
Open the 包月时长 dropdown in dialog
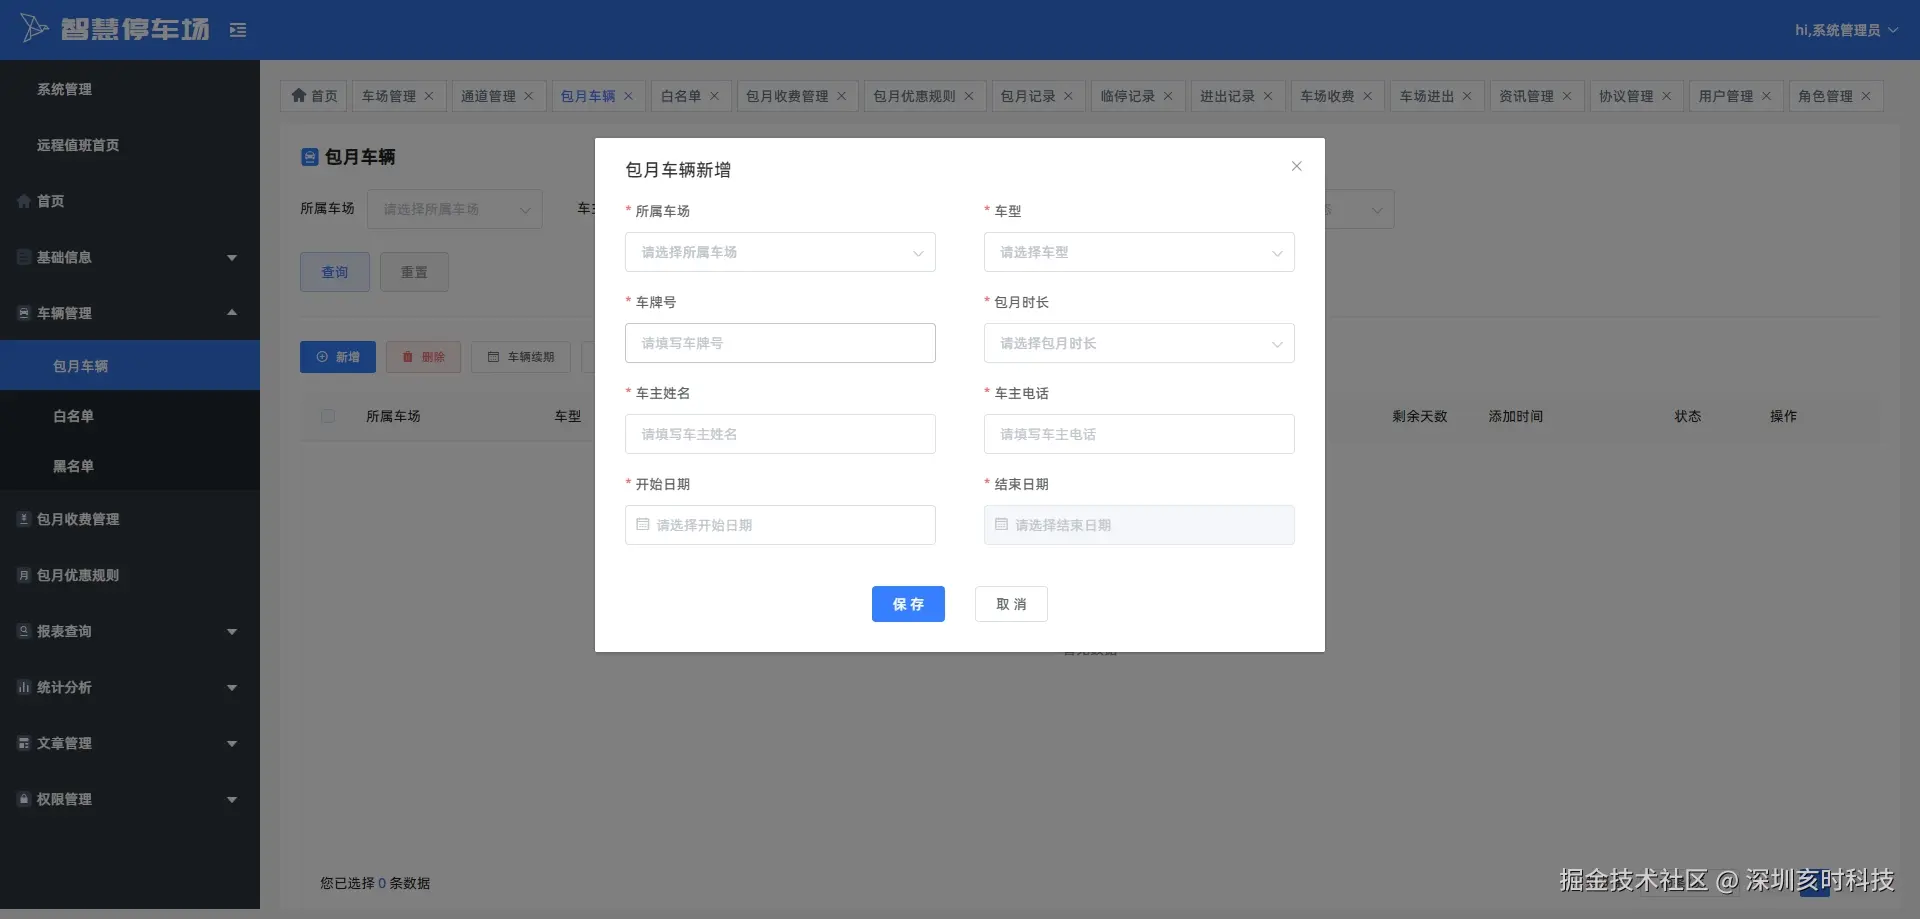(1139, 343)
